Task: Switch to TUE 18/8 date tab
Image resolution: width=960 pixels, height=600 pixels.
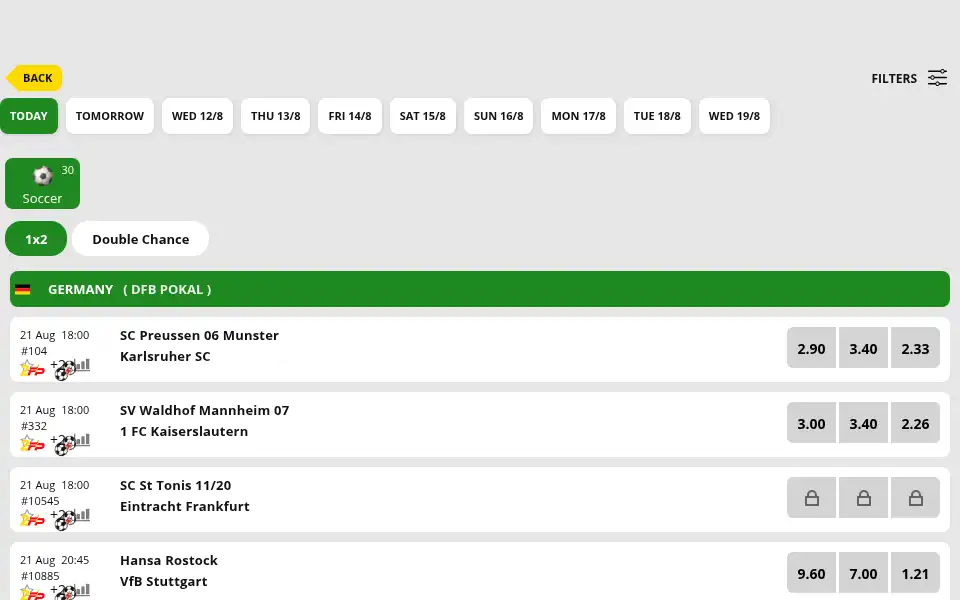Action: pos(657,116)
